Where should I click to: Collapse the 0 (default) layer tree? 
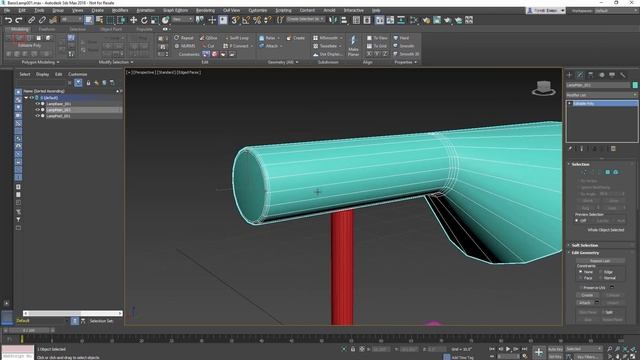[x=26, y=98]
